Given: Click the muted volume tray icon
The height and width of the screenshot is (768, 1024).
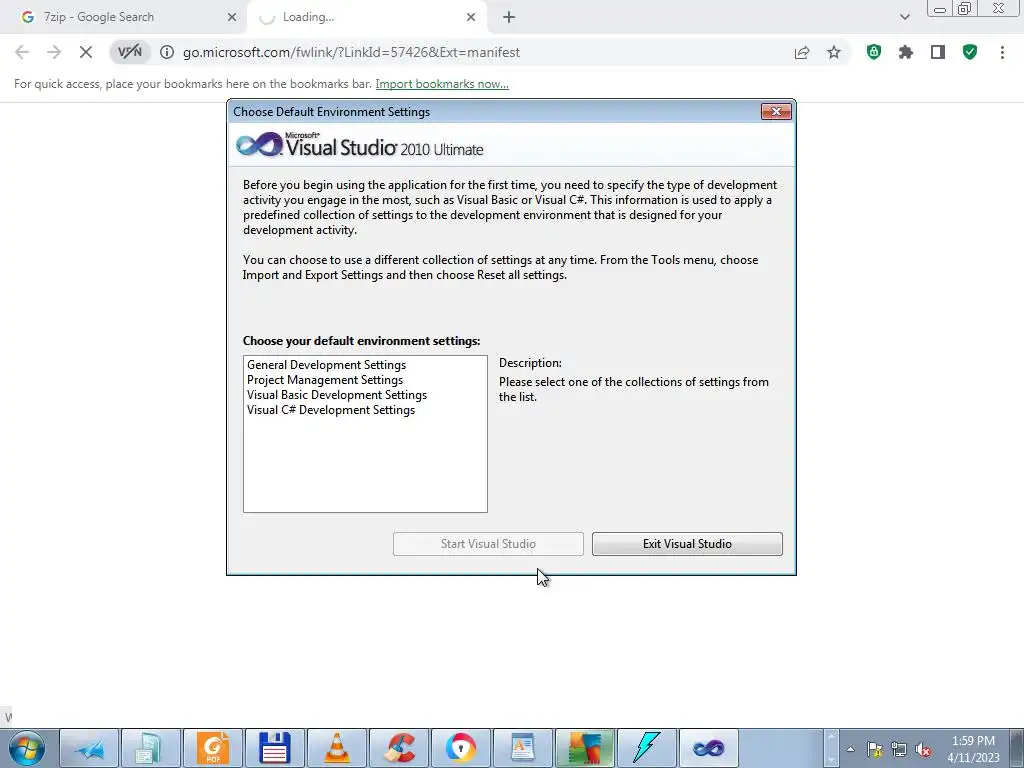Looking at the screenshot, I should point(923,749).
